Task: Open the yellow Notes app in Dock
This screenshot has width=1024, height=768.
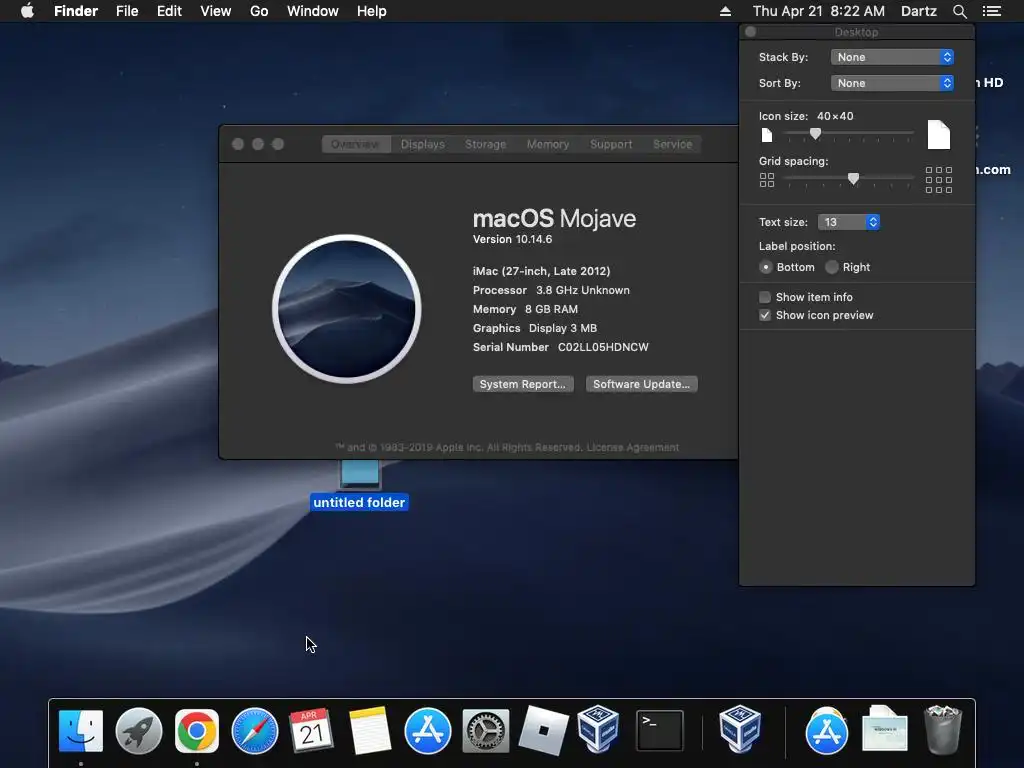Action: [x=370, y=731]
